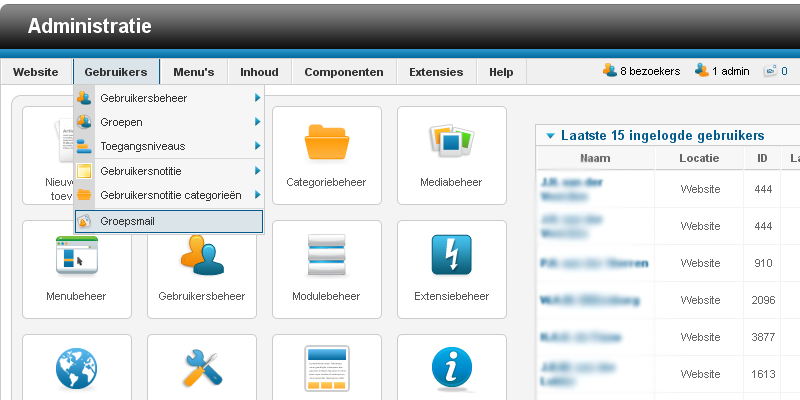Select Toegangsniveaus menu entry
Image resolution: width=800 pixels, height=400 pixels.
[x=169, y=146]
